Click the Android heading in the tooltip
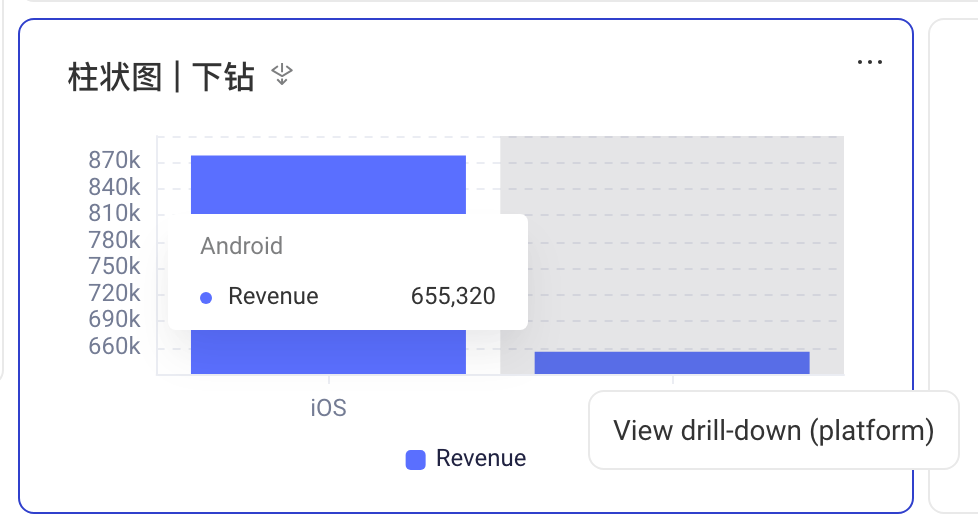This screenshot has width=978, height=530. [241, 246]
